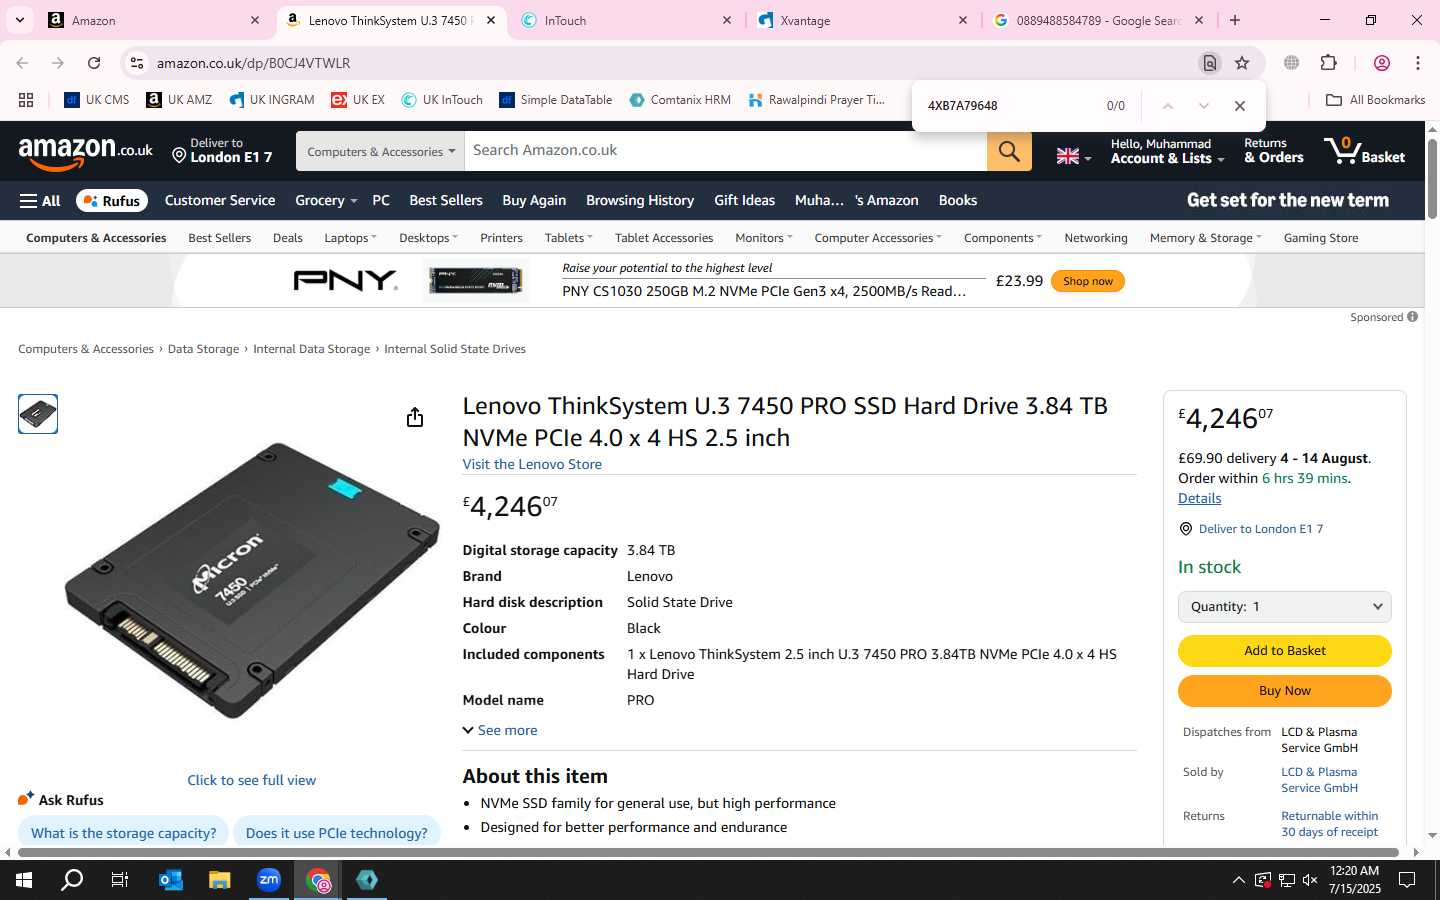Viewport: 1440px width, 900px height.
Task: Open Best Sellers in main nav
Action: click(446, 201)
